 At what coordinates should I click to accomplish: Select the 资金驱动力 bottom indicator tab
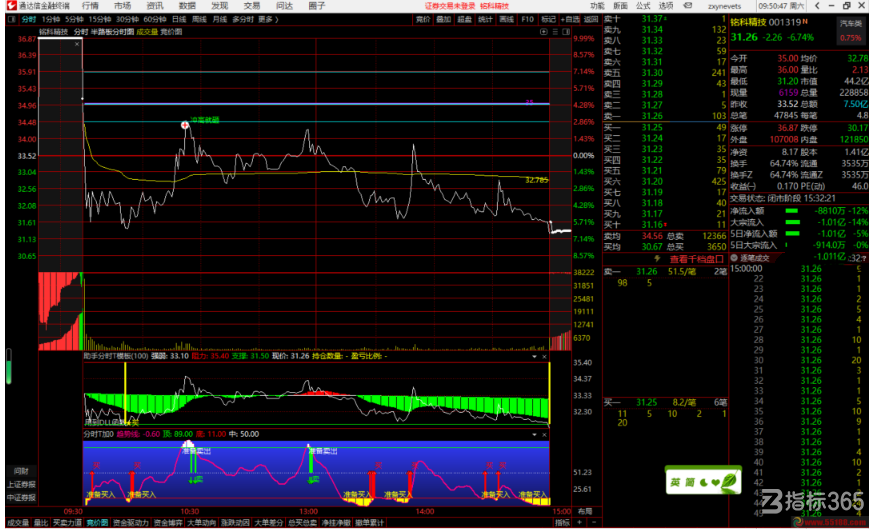click(x=131, y=523)
